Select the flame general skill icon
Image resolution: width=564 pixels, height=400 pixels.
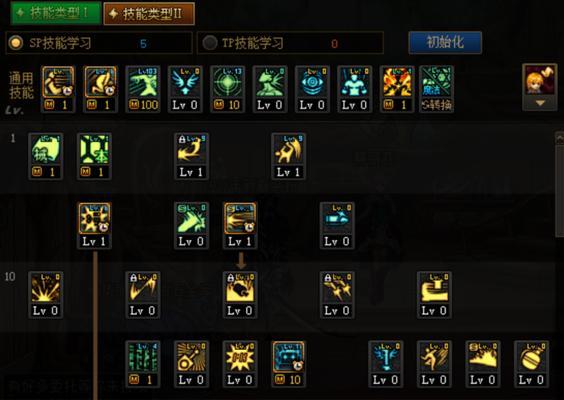coord(397,89)
